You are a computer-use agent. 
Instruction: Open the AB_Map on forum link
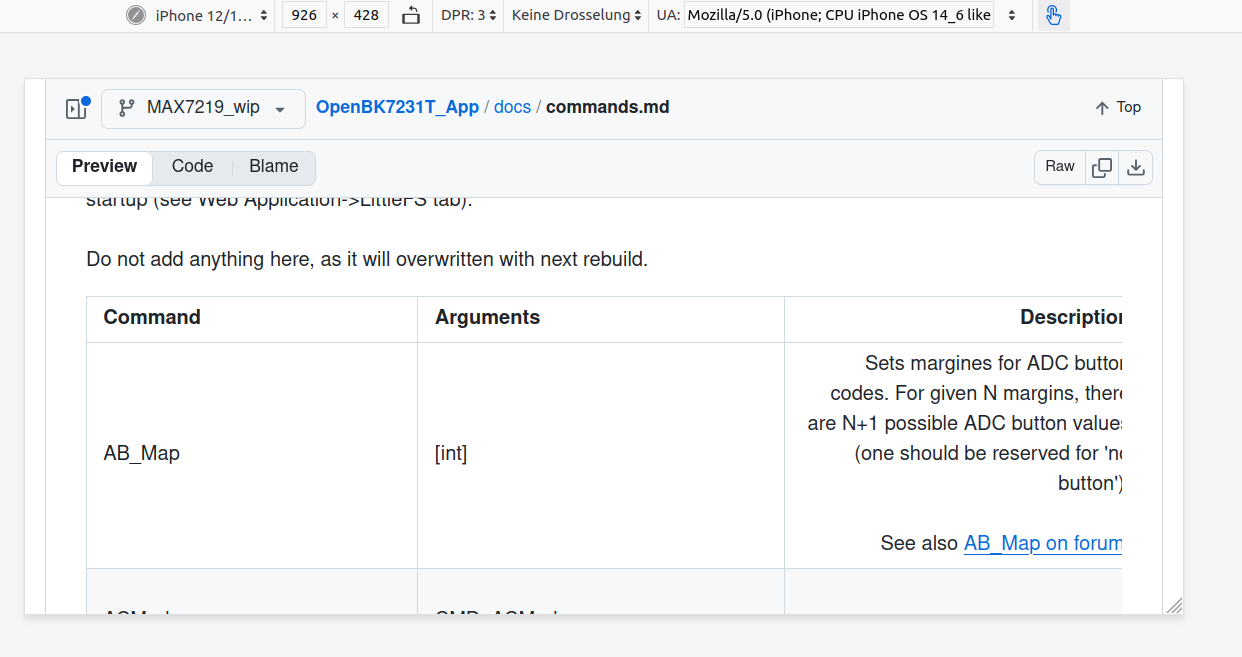1042,543
